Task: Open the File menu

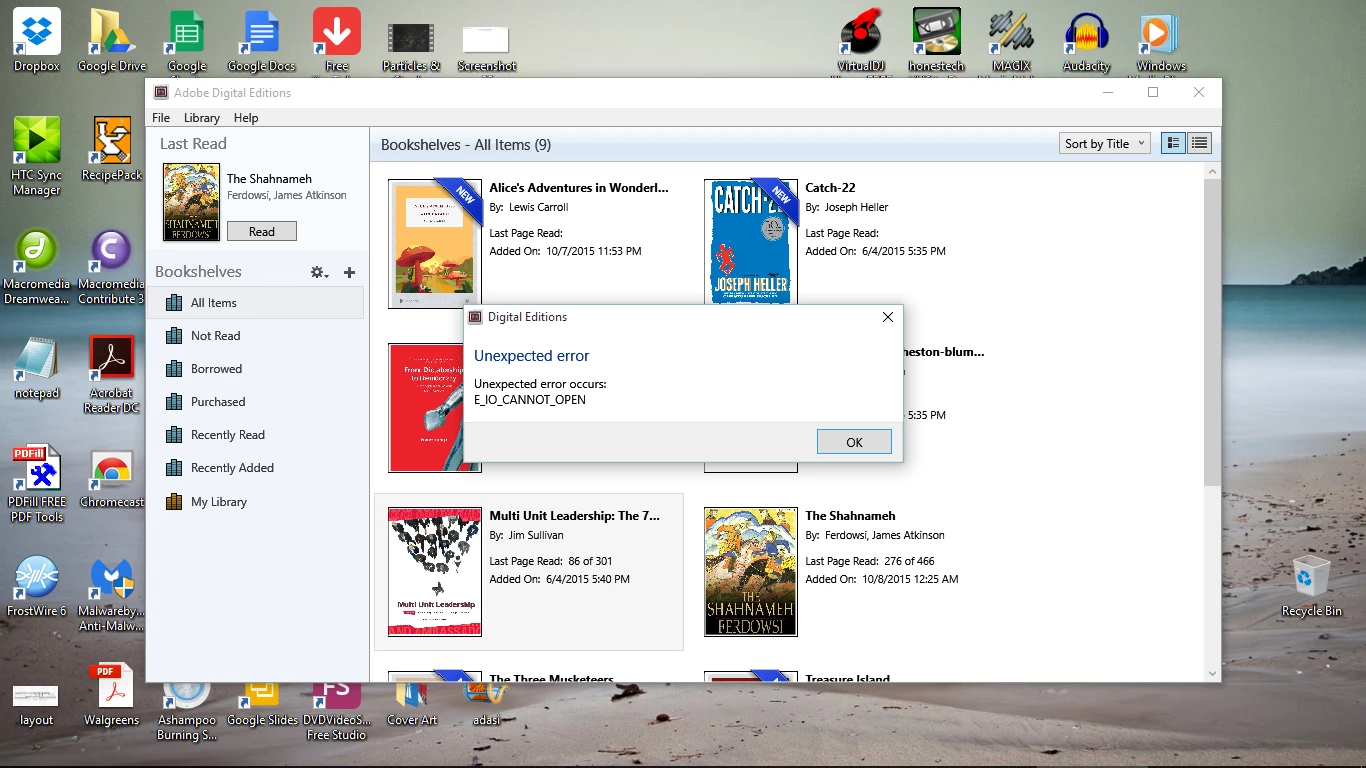Action: pos(161,118)
